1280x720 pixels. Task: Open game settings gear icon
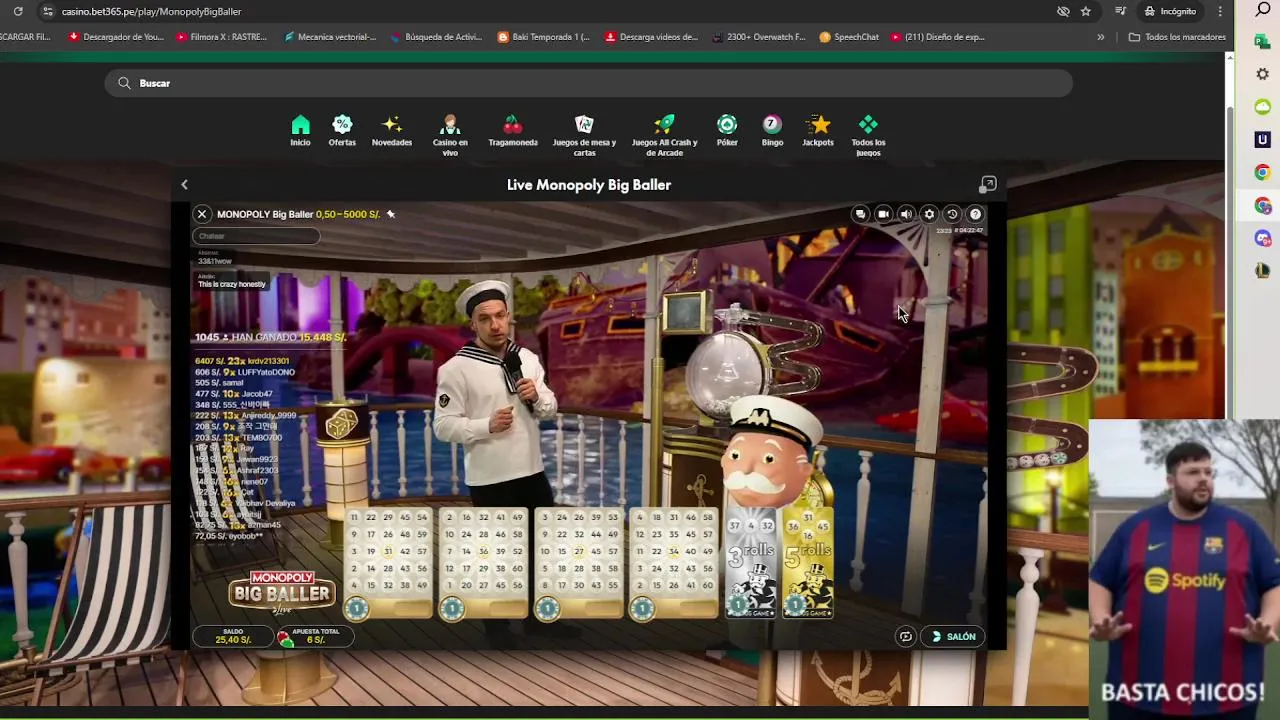click(x=929, y=214)
